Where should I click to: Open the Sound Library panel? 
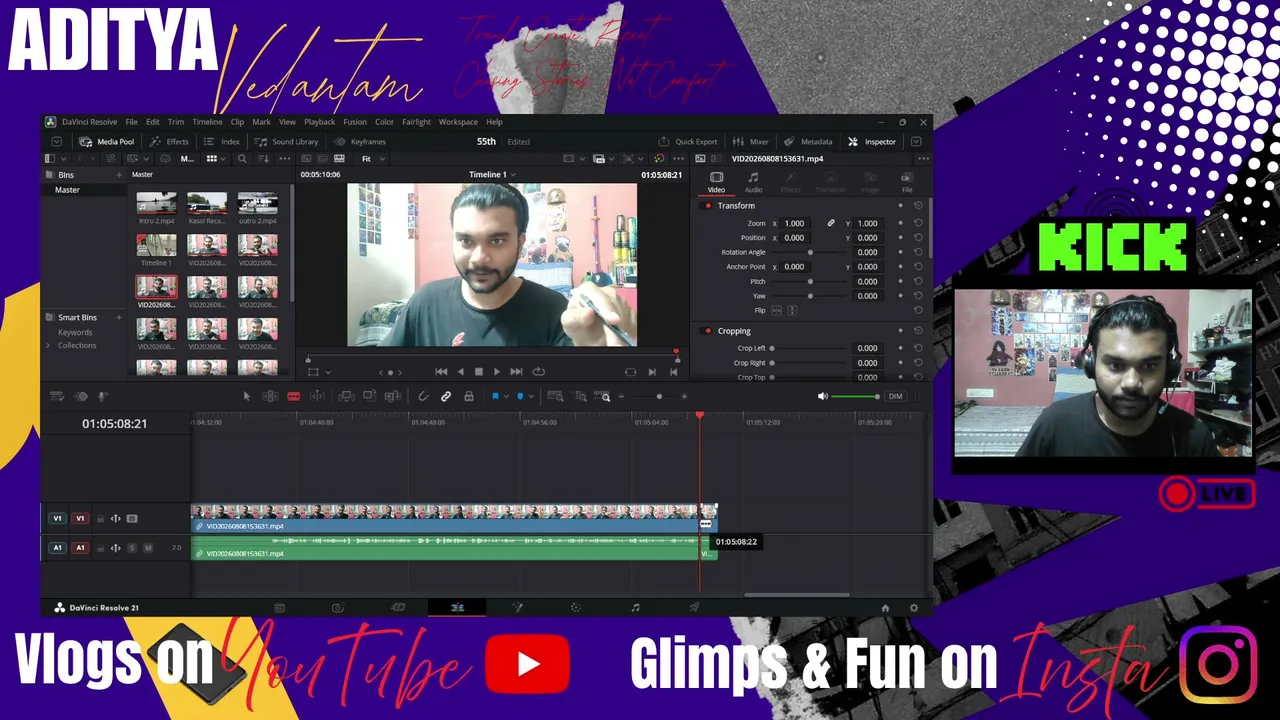tap(288, 142)
